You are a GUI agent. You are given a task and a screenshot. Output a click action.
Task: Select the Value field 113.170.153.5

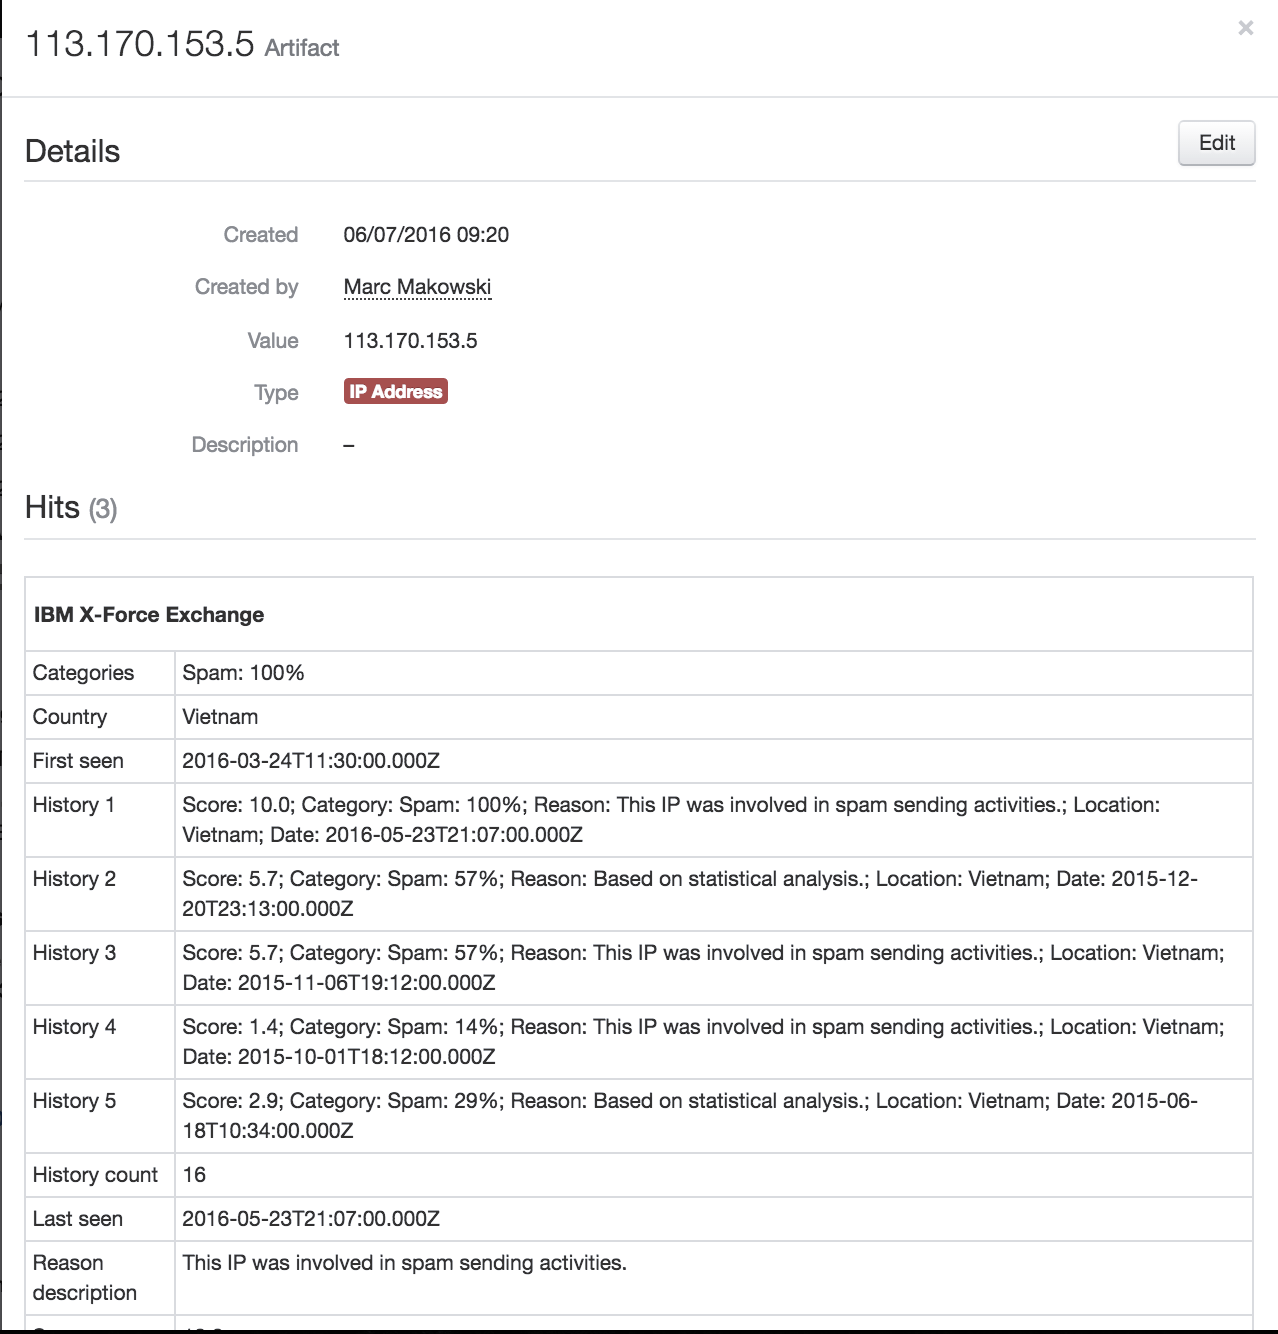[x=410, y=341]
